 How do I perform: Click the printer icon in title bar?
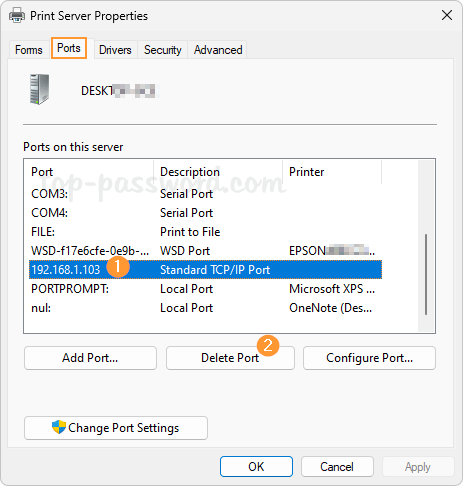point(17,15)
